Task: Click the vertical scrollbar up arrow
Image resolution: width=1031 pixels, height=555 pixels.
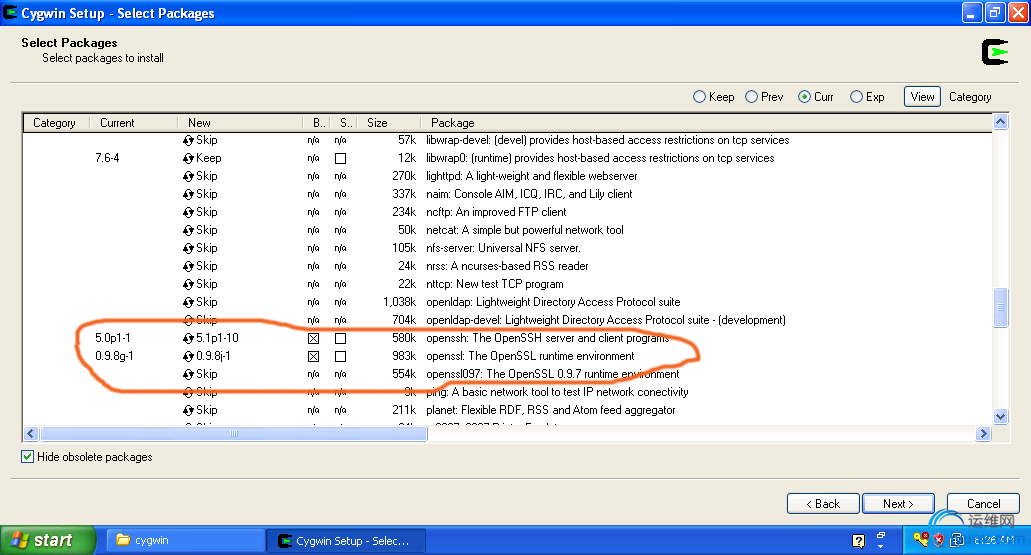Action: [x=1000, y=122]
